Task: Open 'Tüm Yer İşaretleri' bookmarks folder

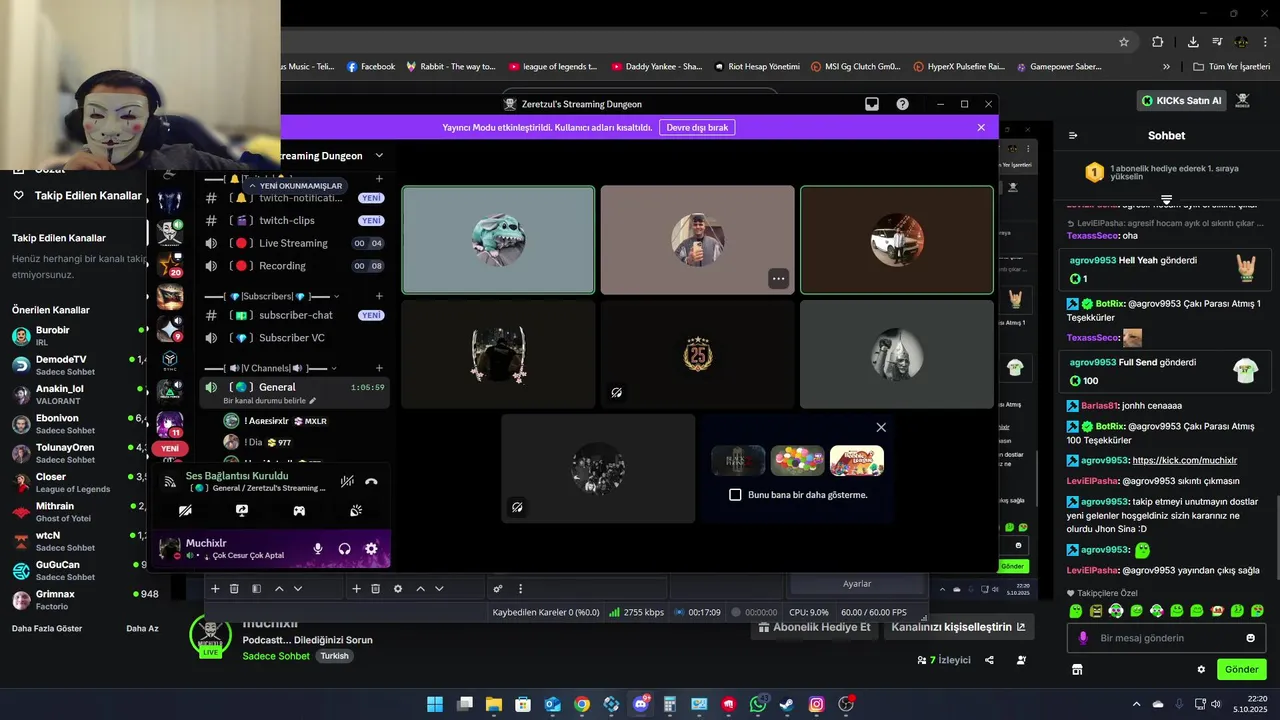Action: [x=1231, y=67]
